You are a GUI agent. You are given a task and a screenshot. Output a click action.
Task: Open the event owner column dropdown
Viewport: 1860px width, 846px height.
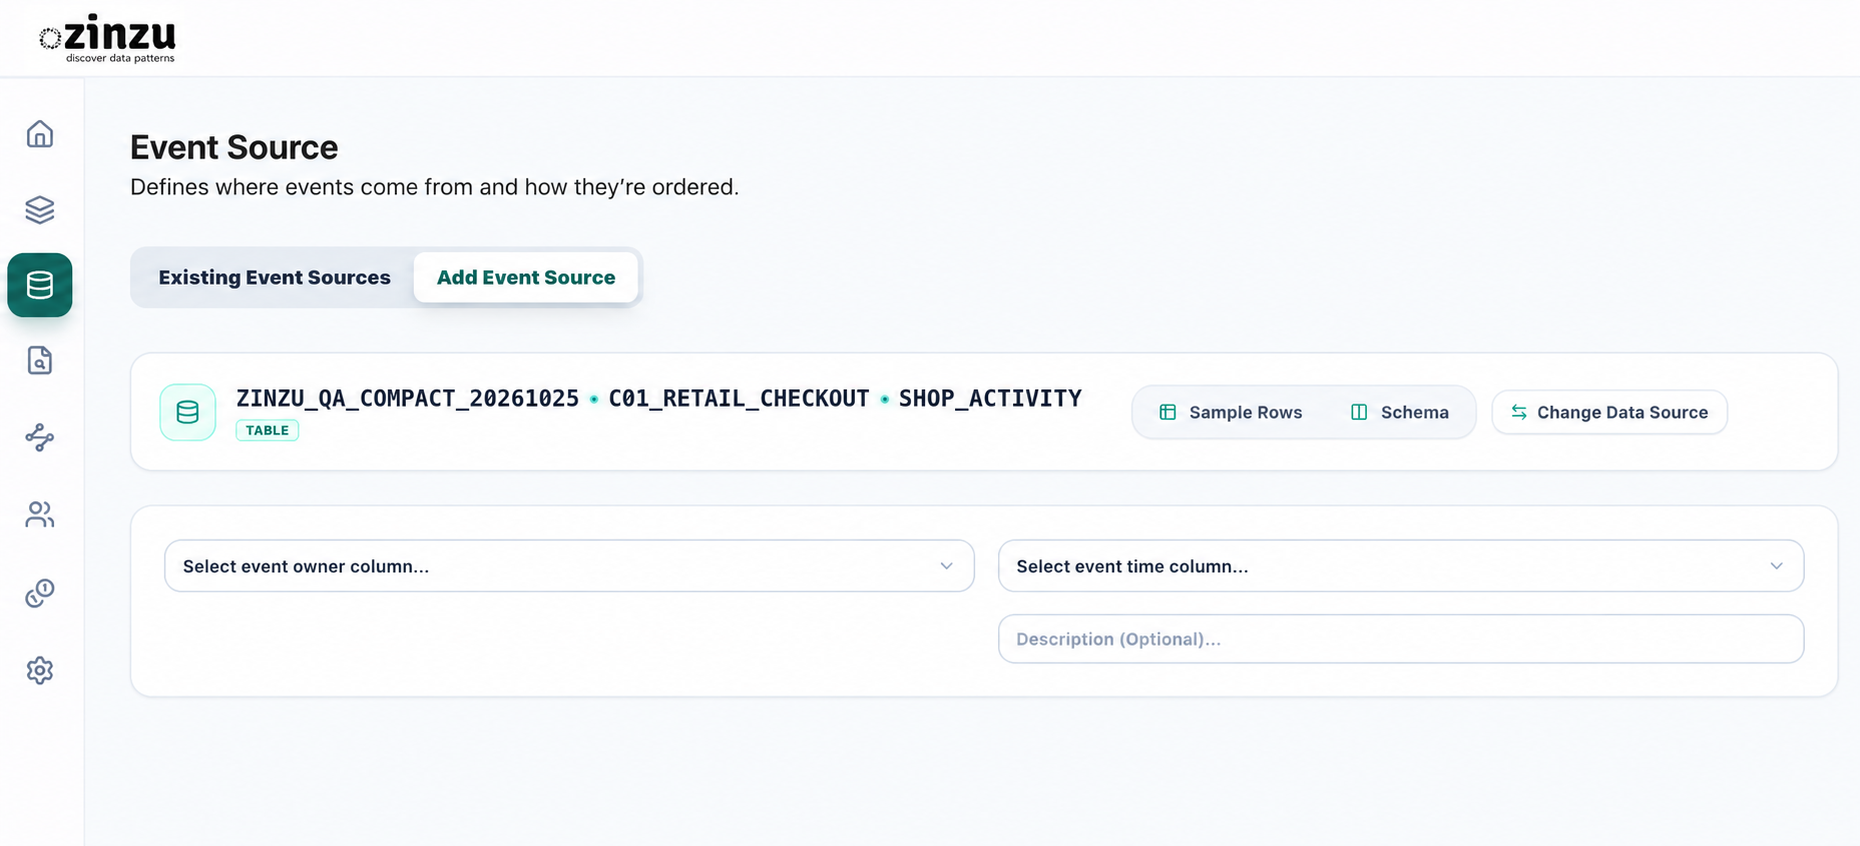(569, 566)
